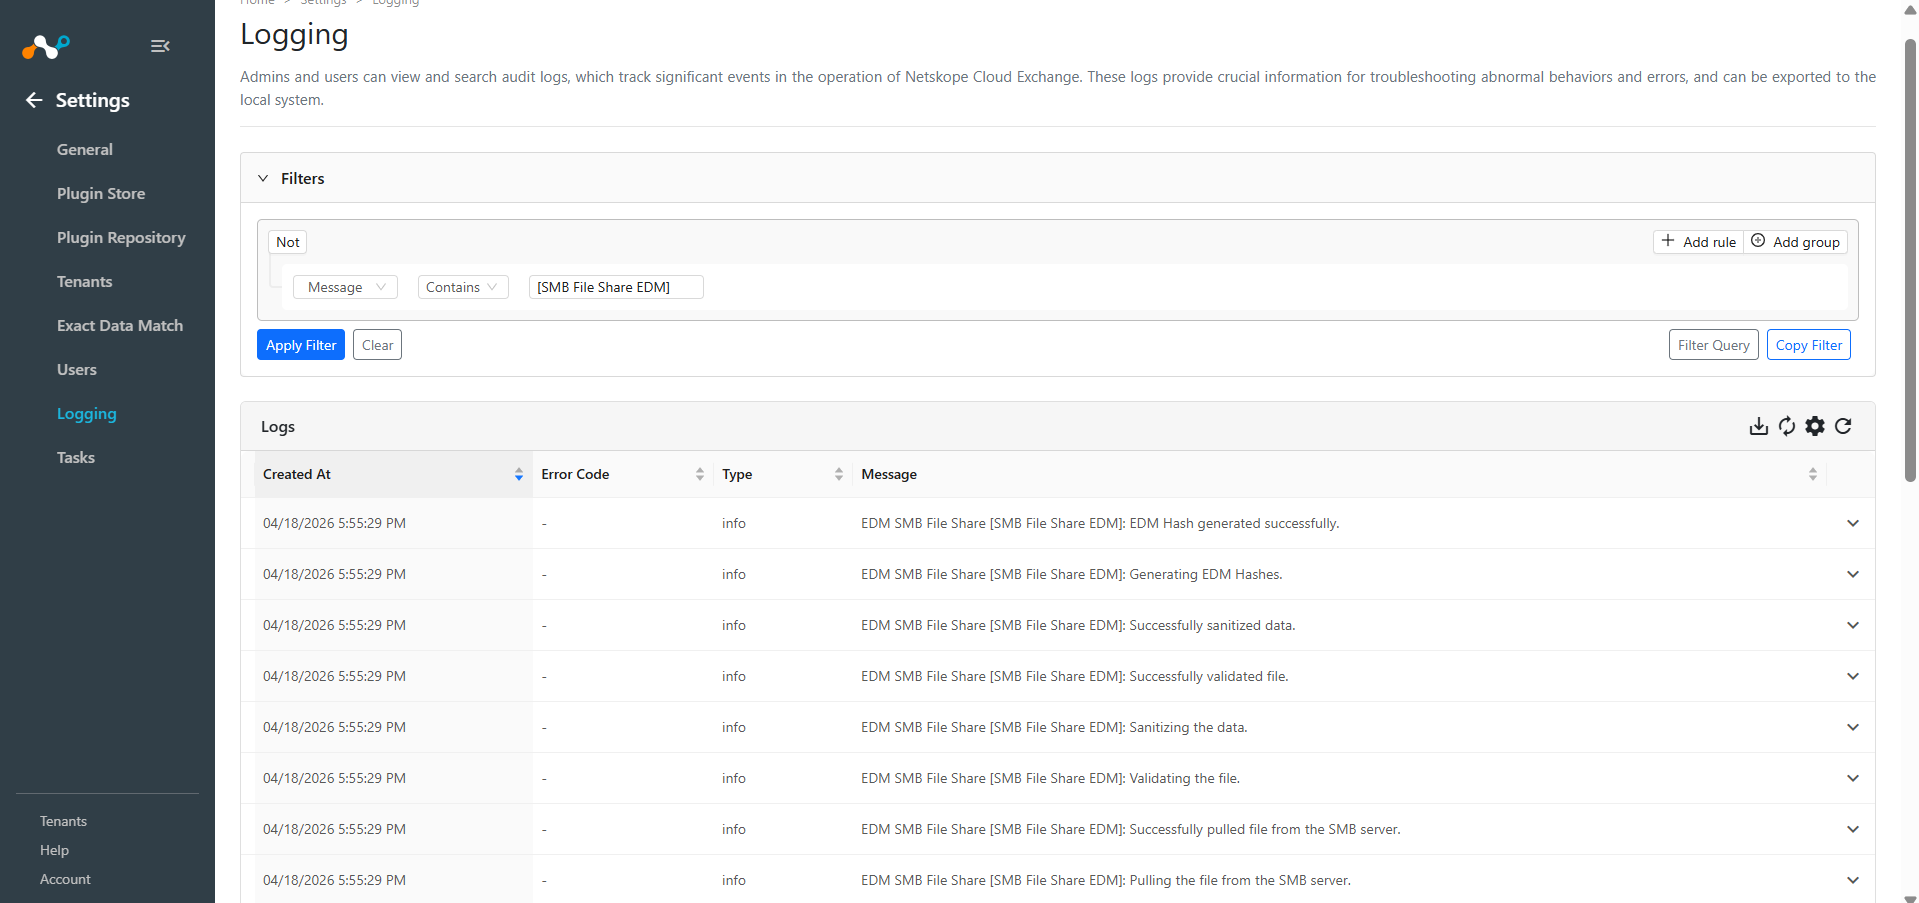Sort logs using the Created At sort arrows

(519, 475)
